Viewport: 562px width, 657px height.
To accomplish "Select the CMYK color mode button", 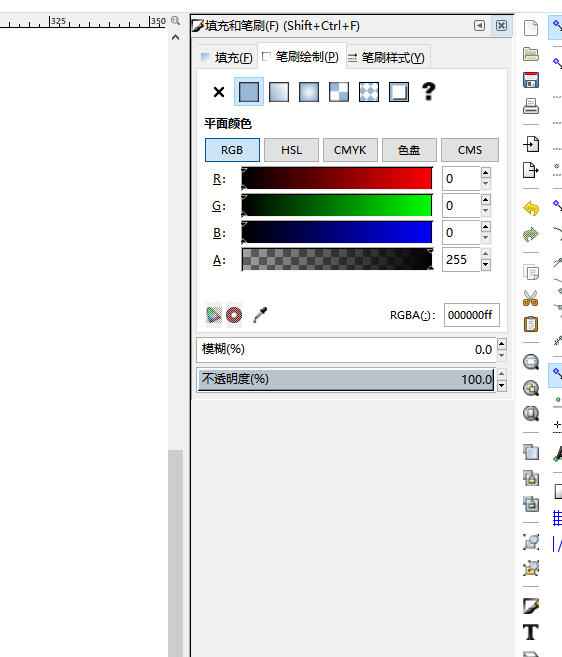I will [x=350, y=150].
